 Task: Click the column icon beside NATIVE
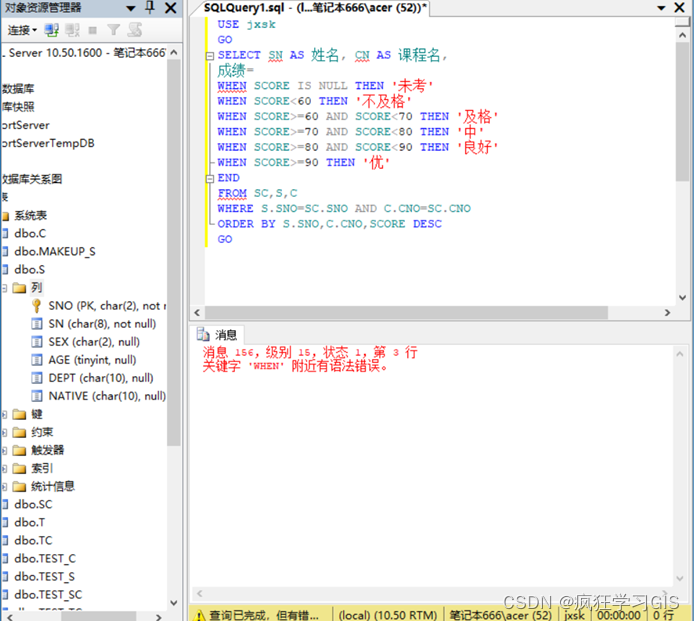[37, 396]
